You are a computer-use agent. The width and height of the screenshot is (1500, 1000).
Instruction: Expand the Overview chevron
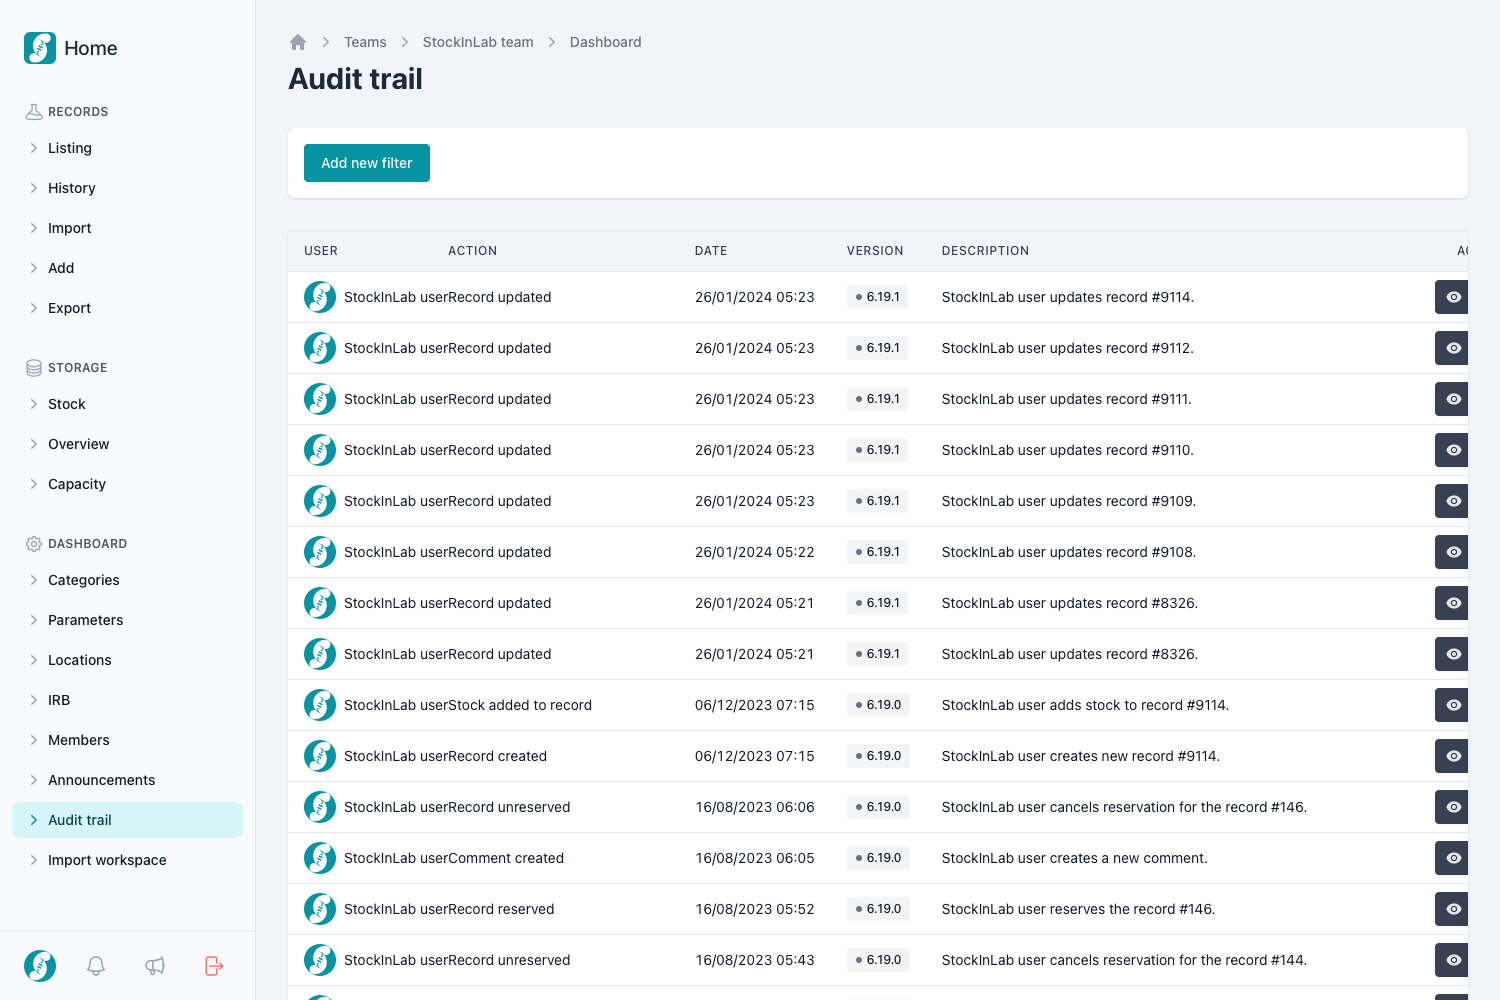point(34,444)
